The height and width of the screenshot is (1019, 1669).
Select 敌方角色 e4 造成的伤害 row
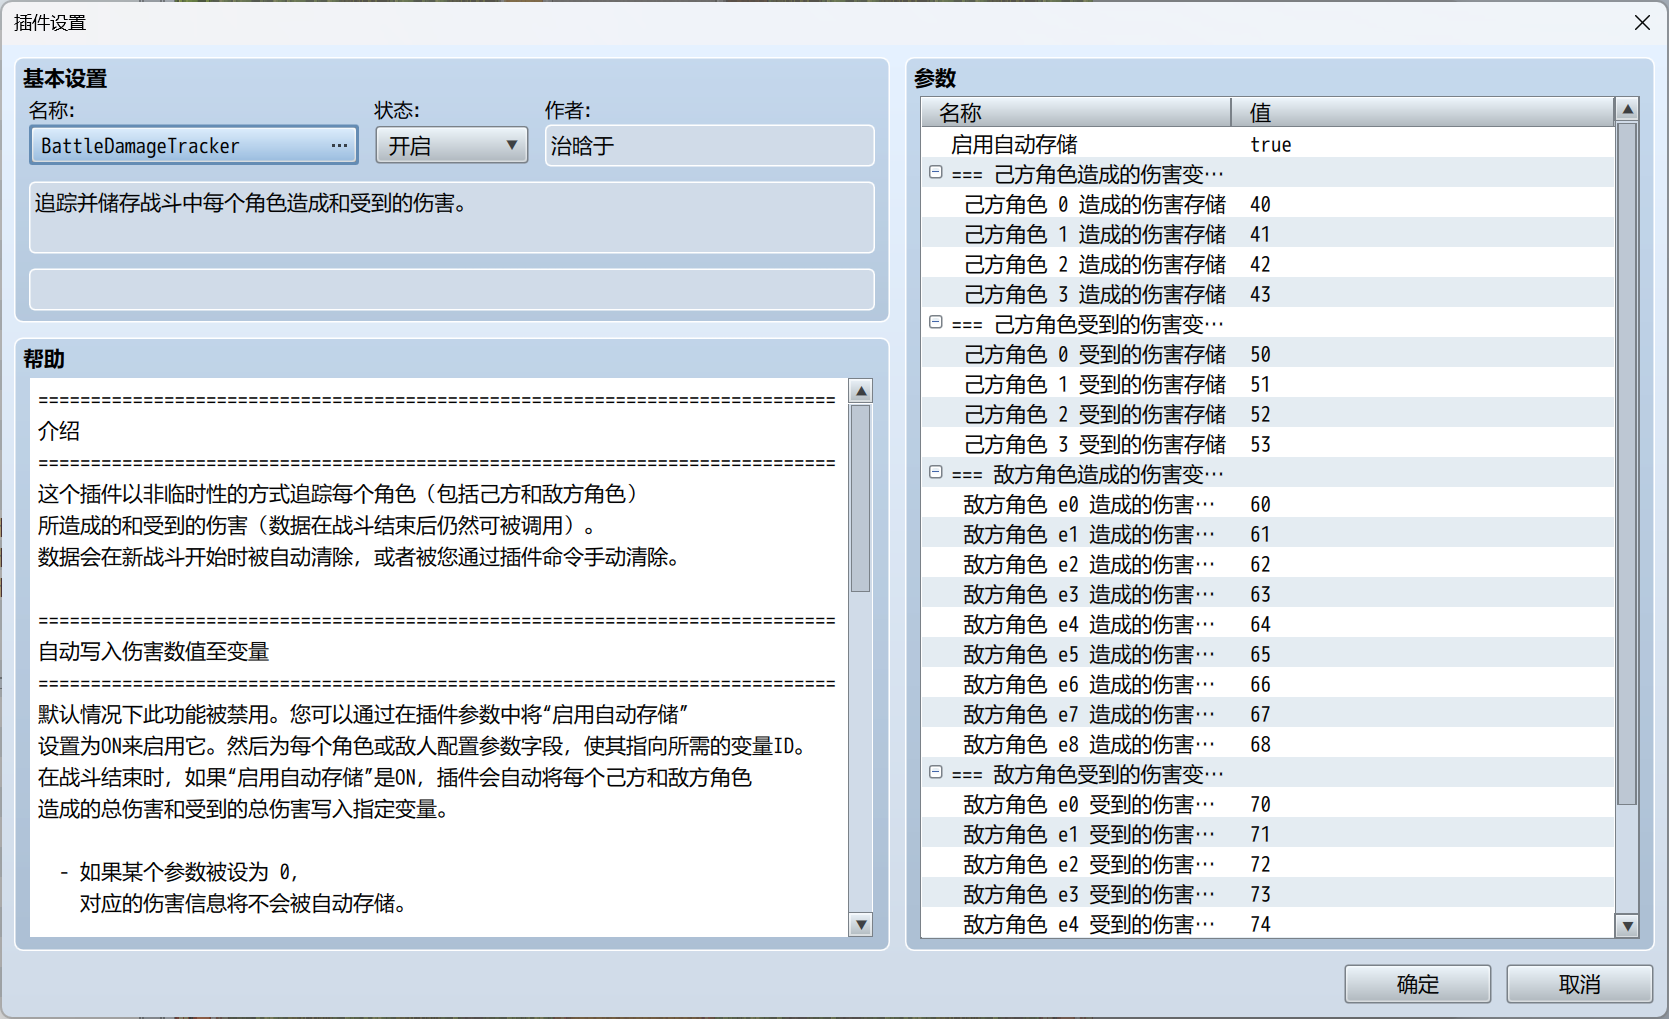click(x=1268, y=624)
